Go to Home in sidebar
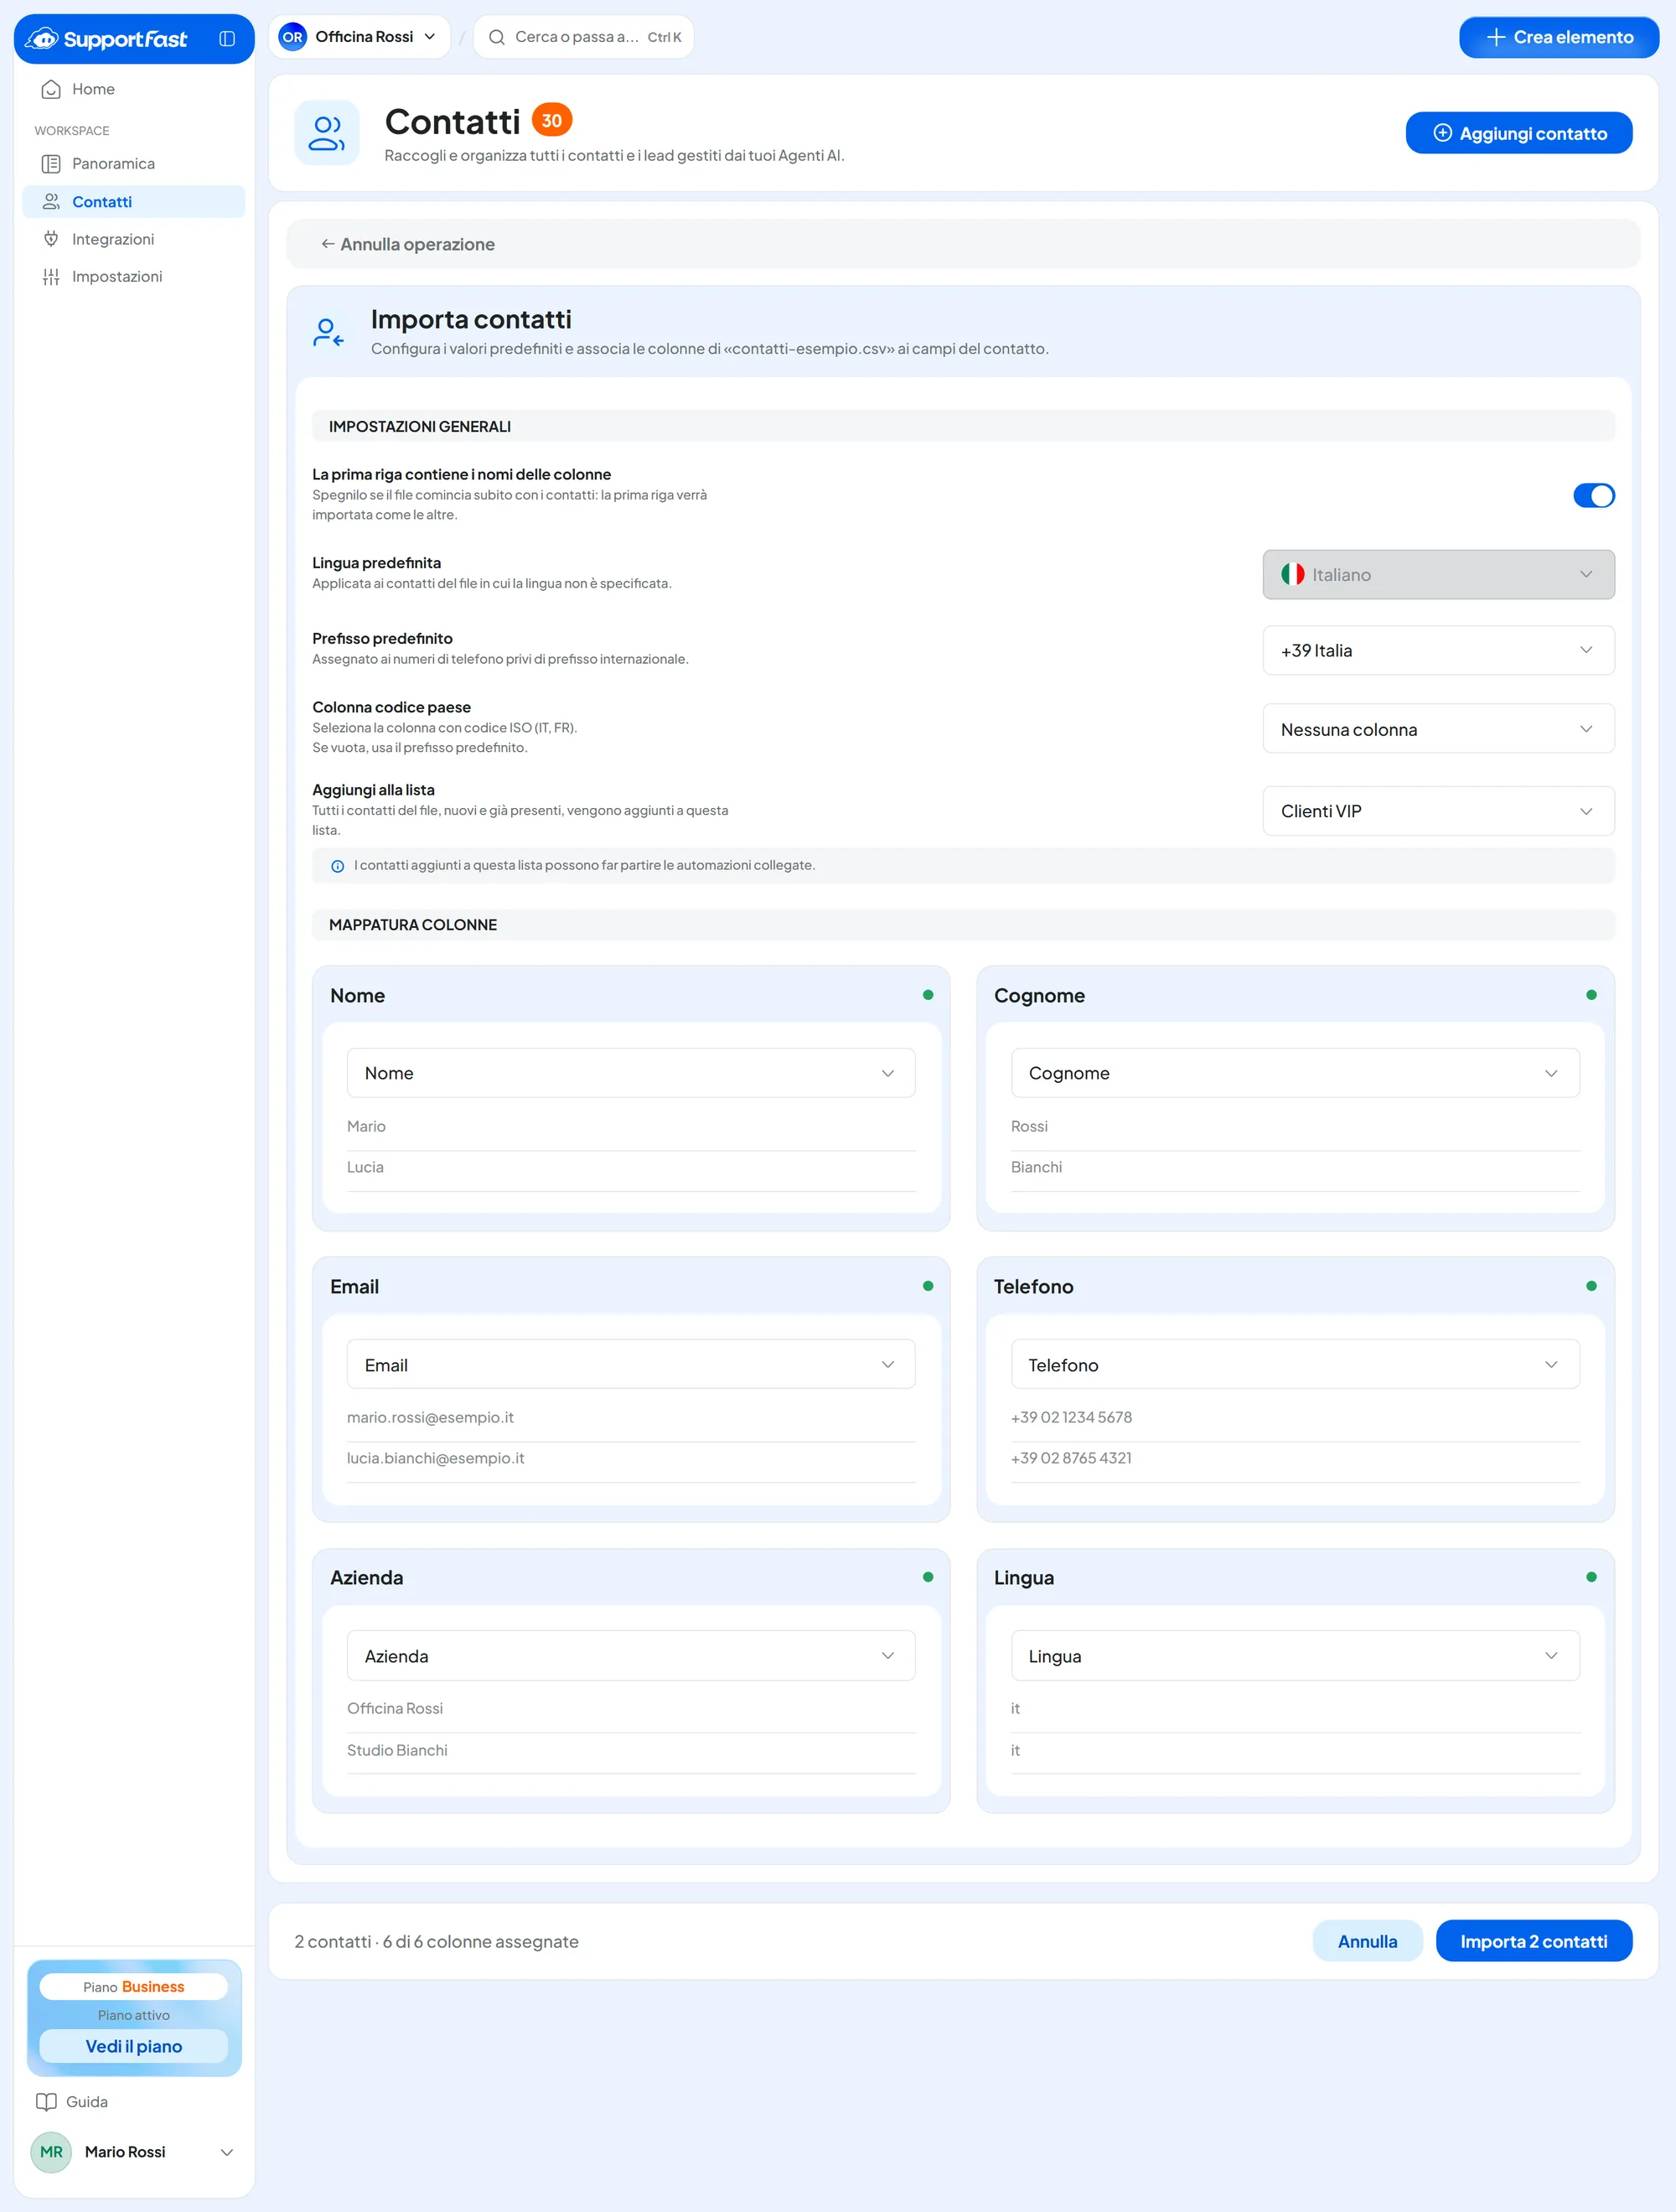Screen dimensions: 1676x2212 (x=133, y=89)
